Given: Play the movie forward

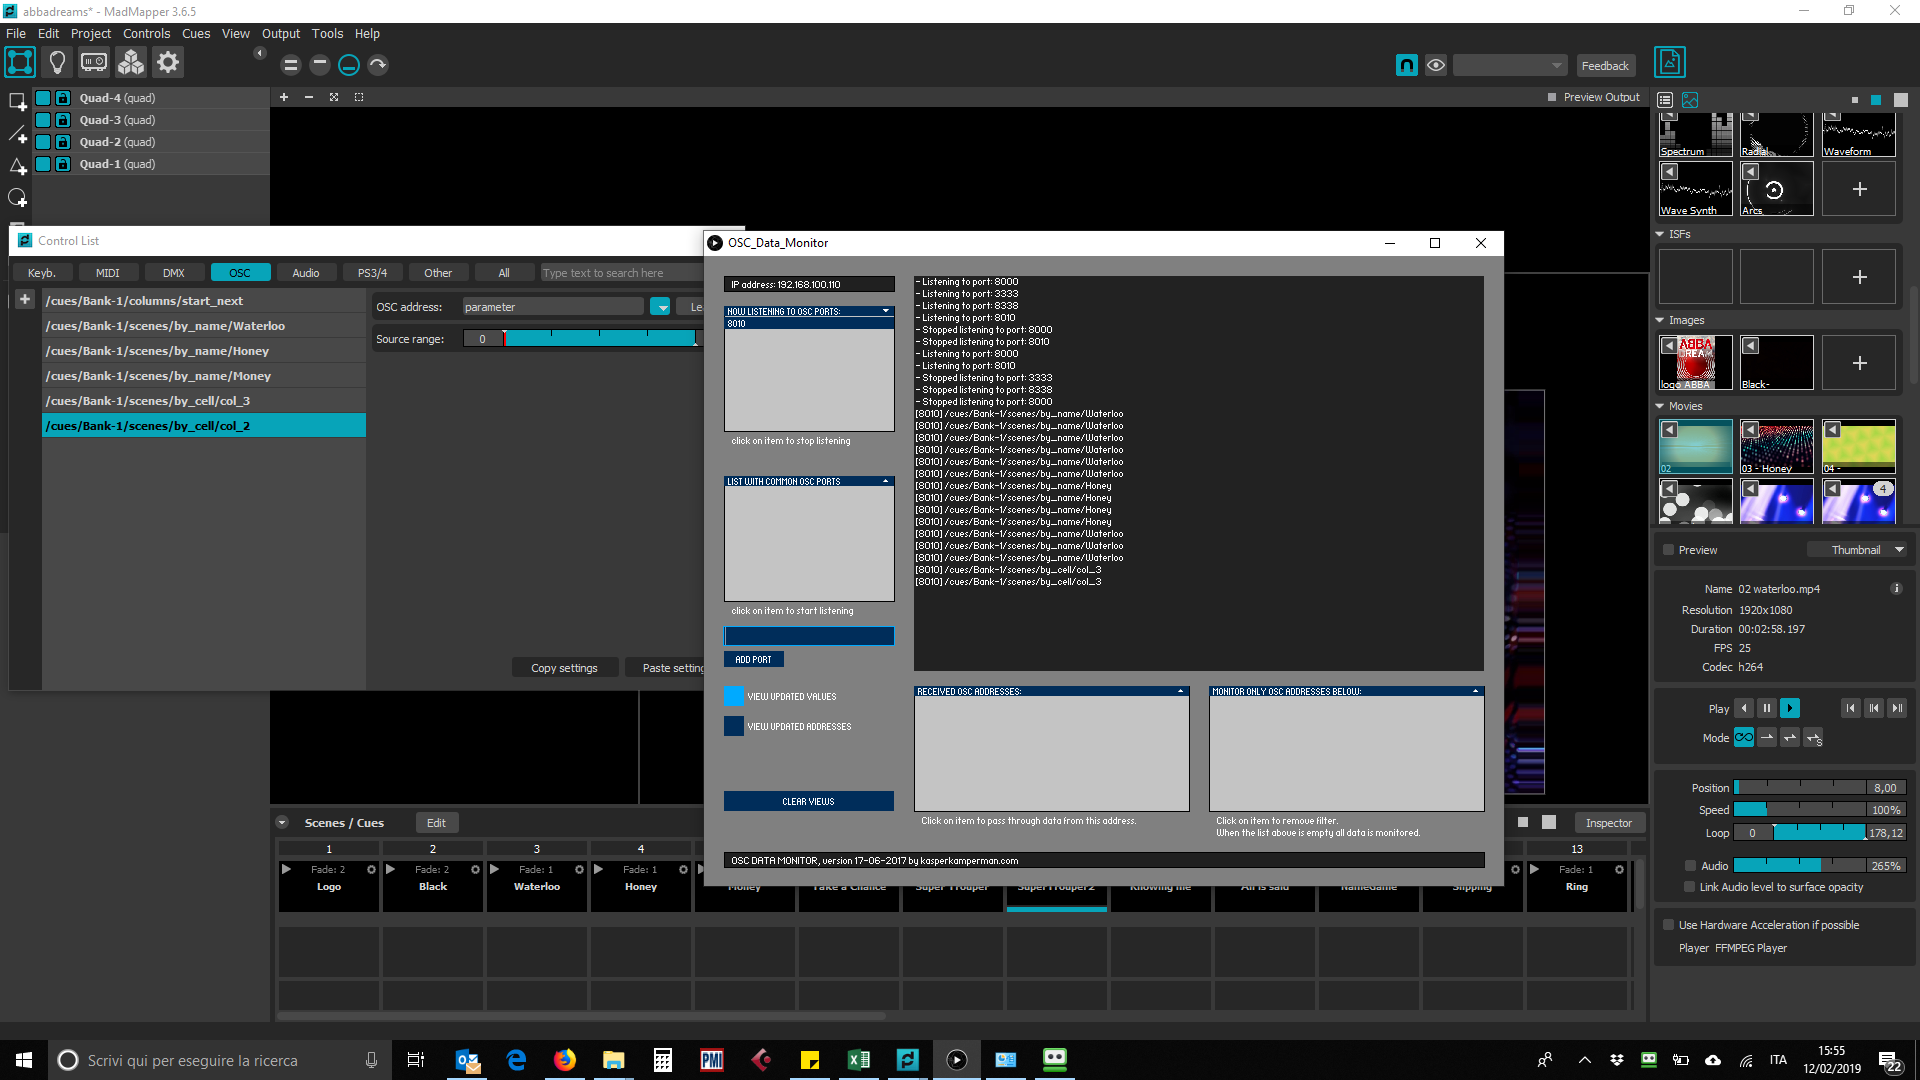Looking at the screenshot, I should (1790, 708).
